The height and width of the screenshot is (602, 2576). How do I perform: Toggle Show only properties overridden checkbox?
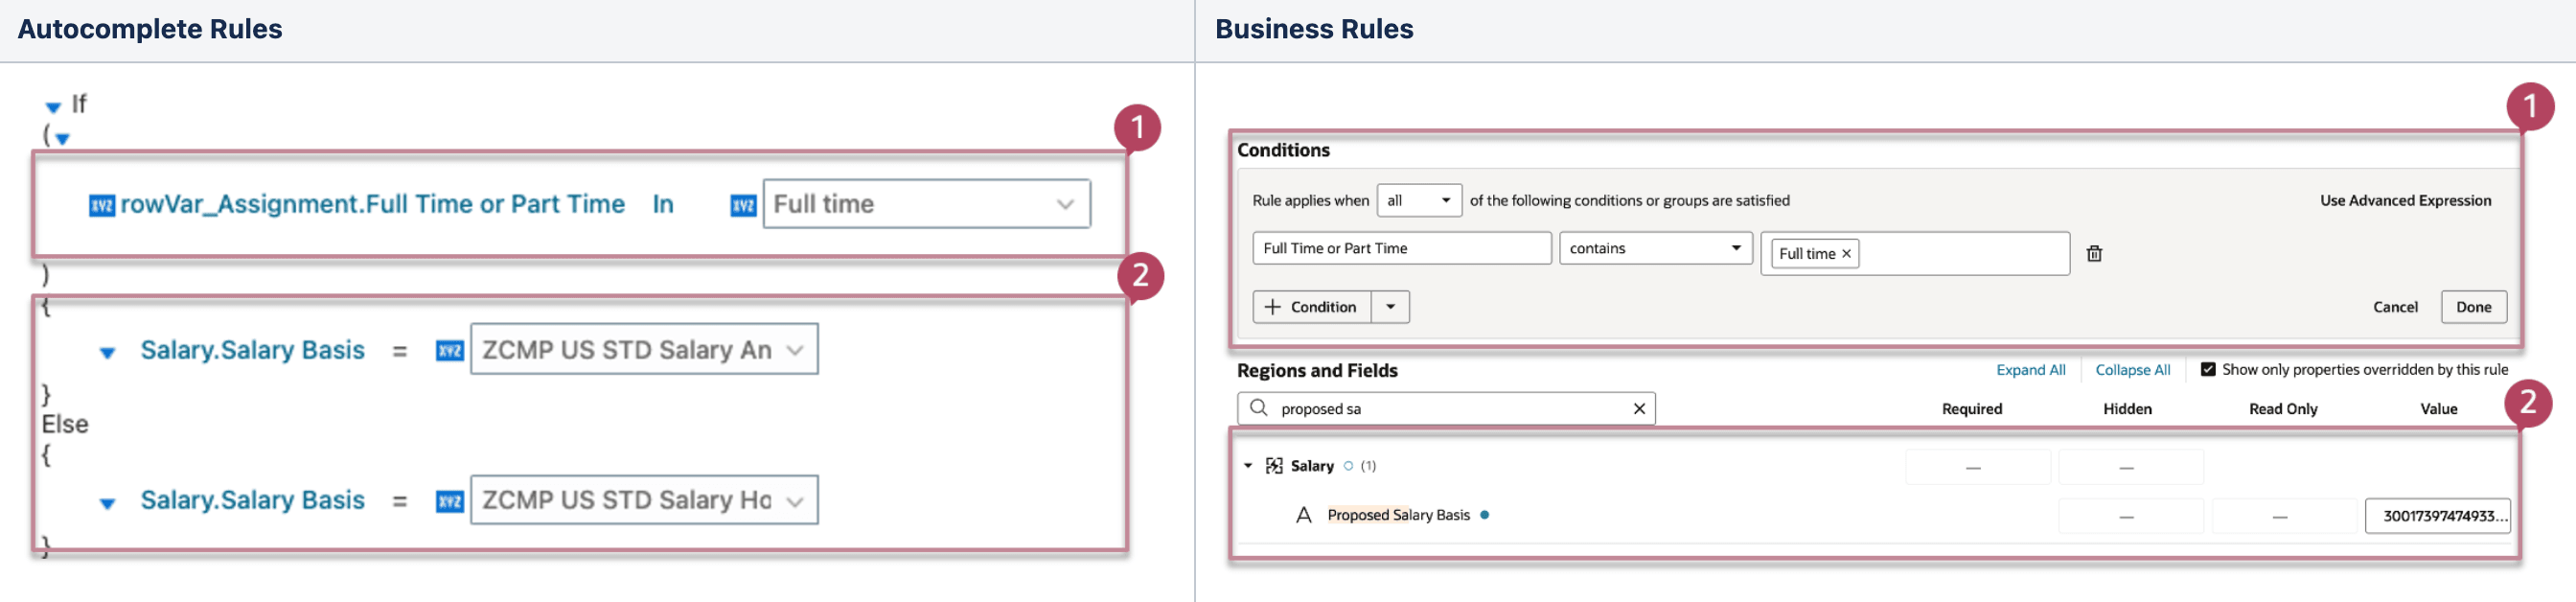click(x=2207, y=370)
